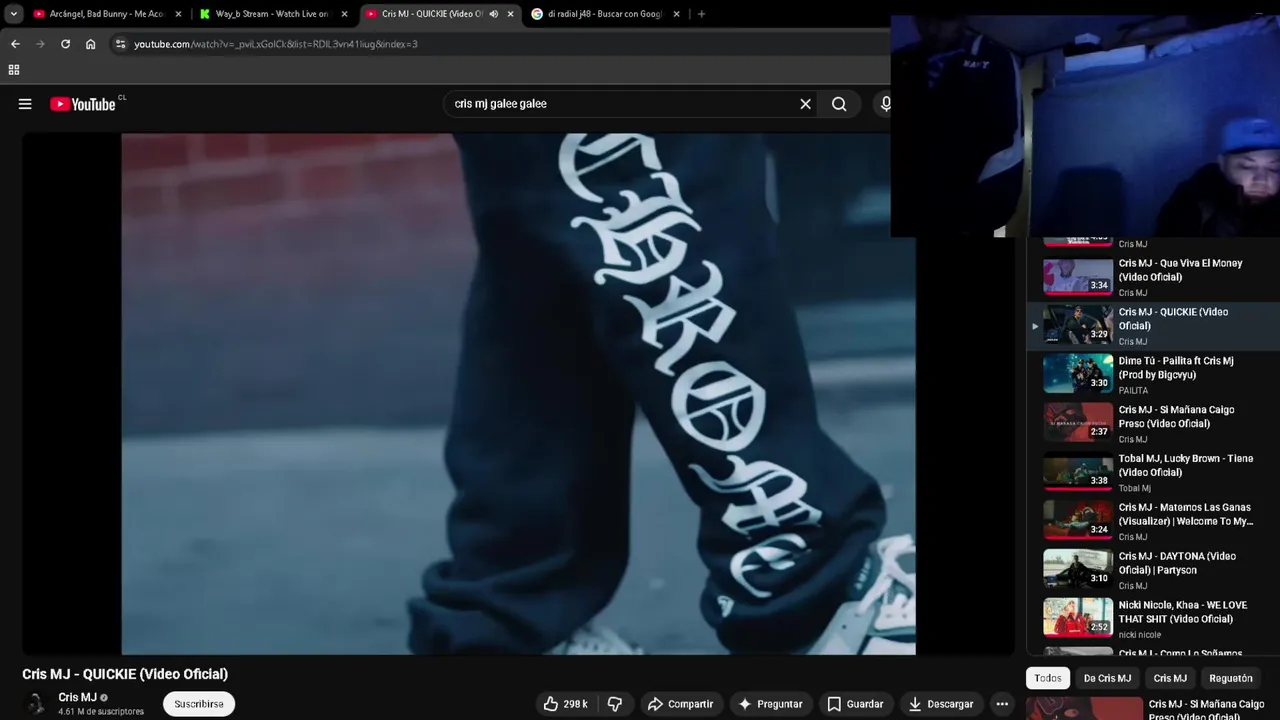
Task: Click title Cris MJ - DAYTONA (Video Oficial)
Action: tap(1177, 563)
